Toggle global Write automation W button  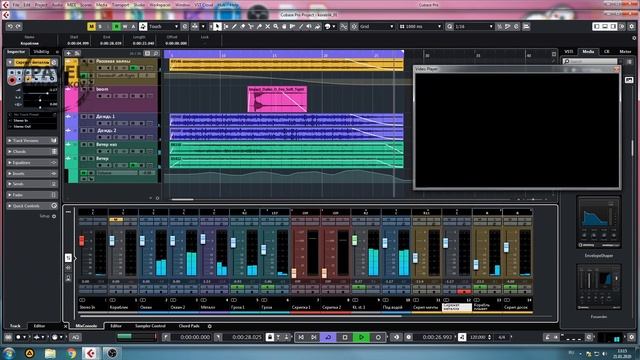[x=124, y=27]
